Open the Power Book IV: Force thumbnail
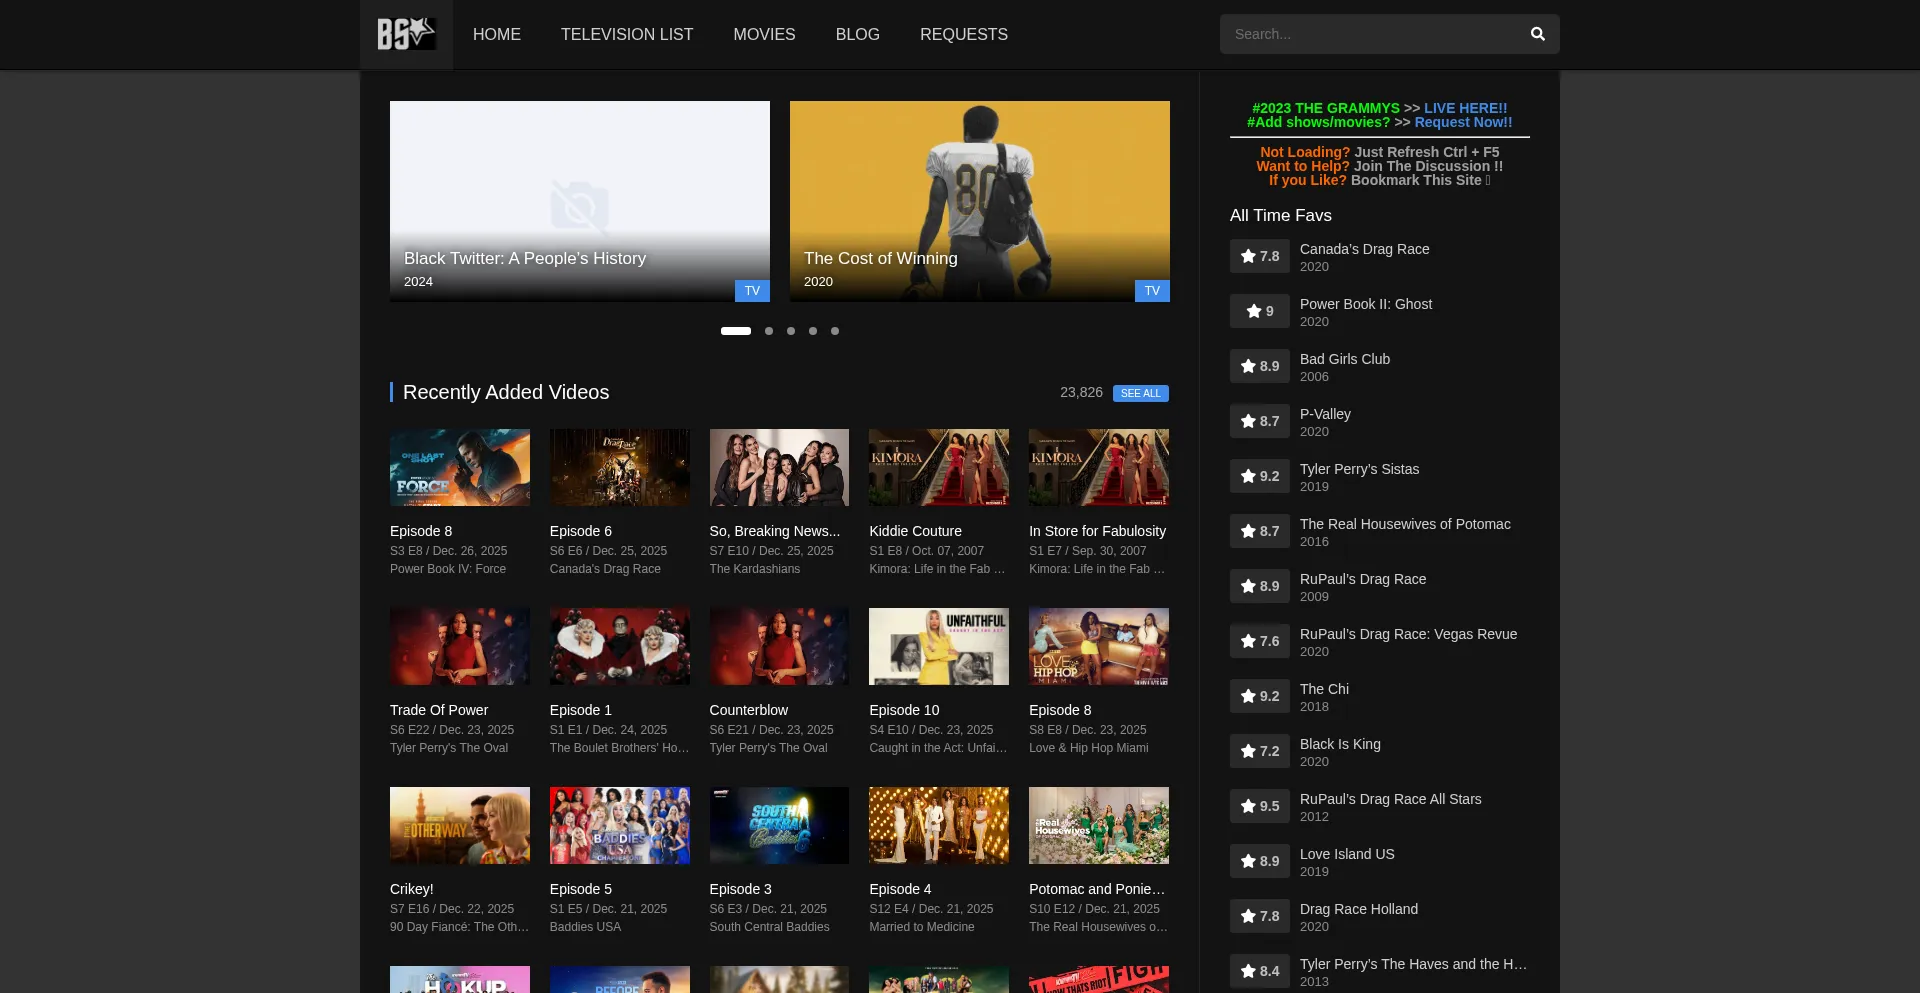This screenshot has width=1920, height=993. click(x=460, y=467)
